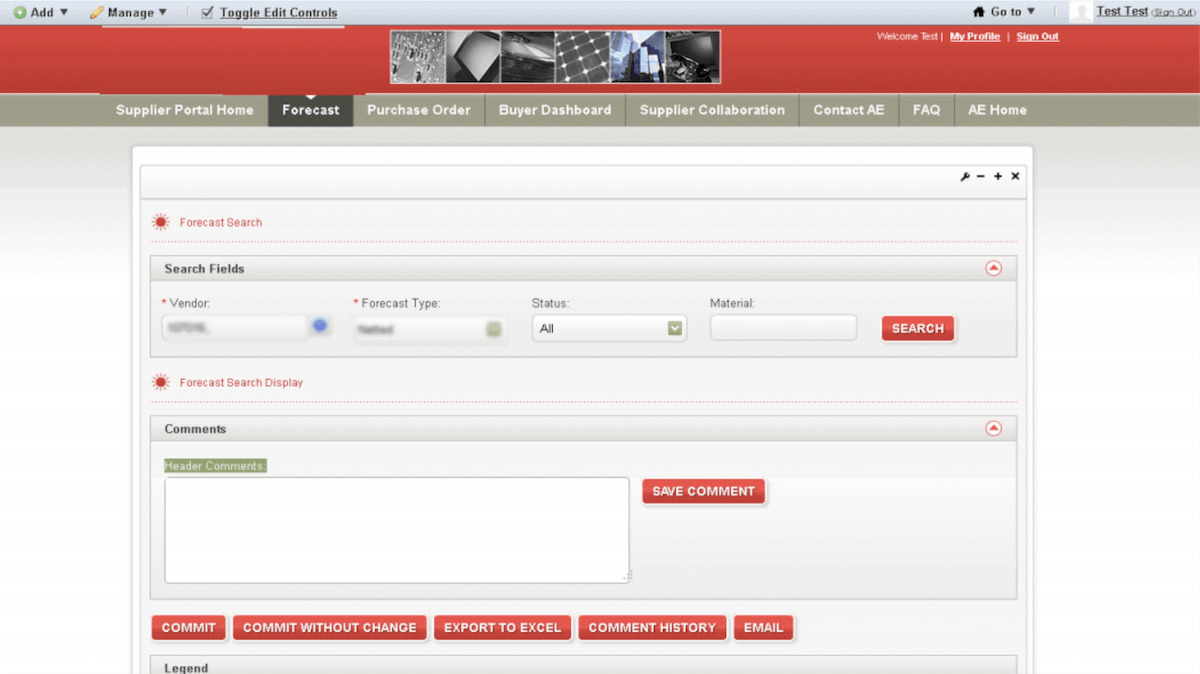Click the home icon beside Go to

[x=979, y=12]
